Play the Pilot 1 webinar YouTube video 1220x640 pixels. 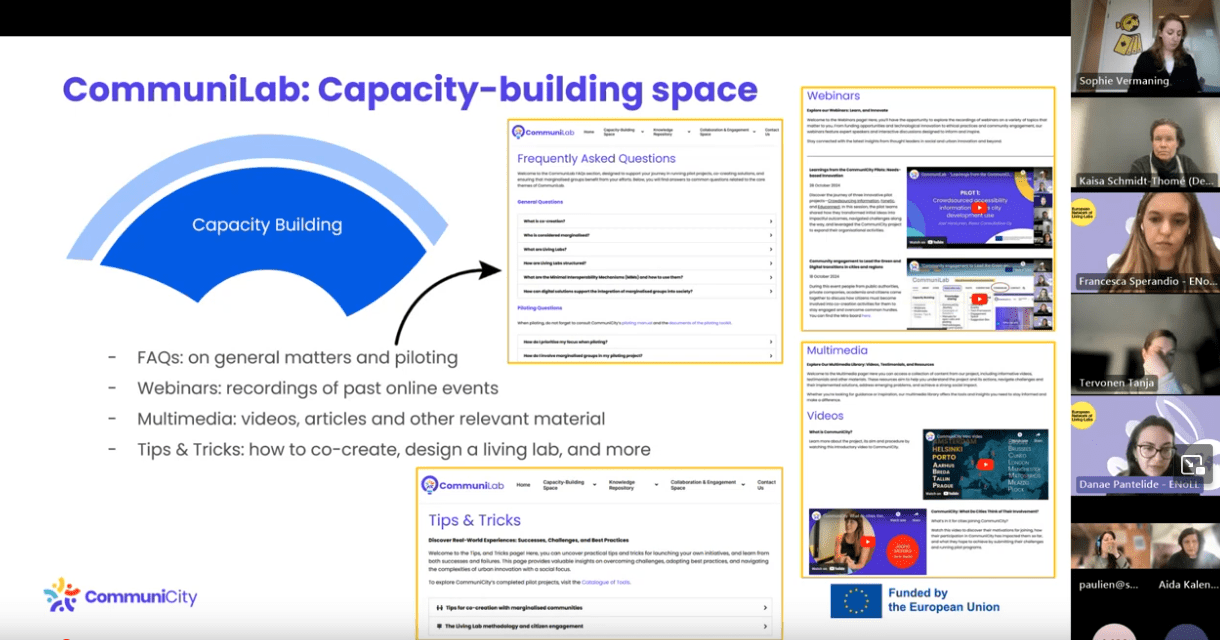pyautogui.click(x=979, y=209)
